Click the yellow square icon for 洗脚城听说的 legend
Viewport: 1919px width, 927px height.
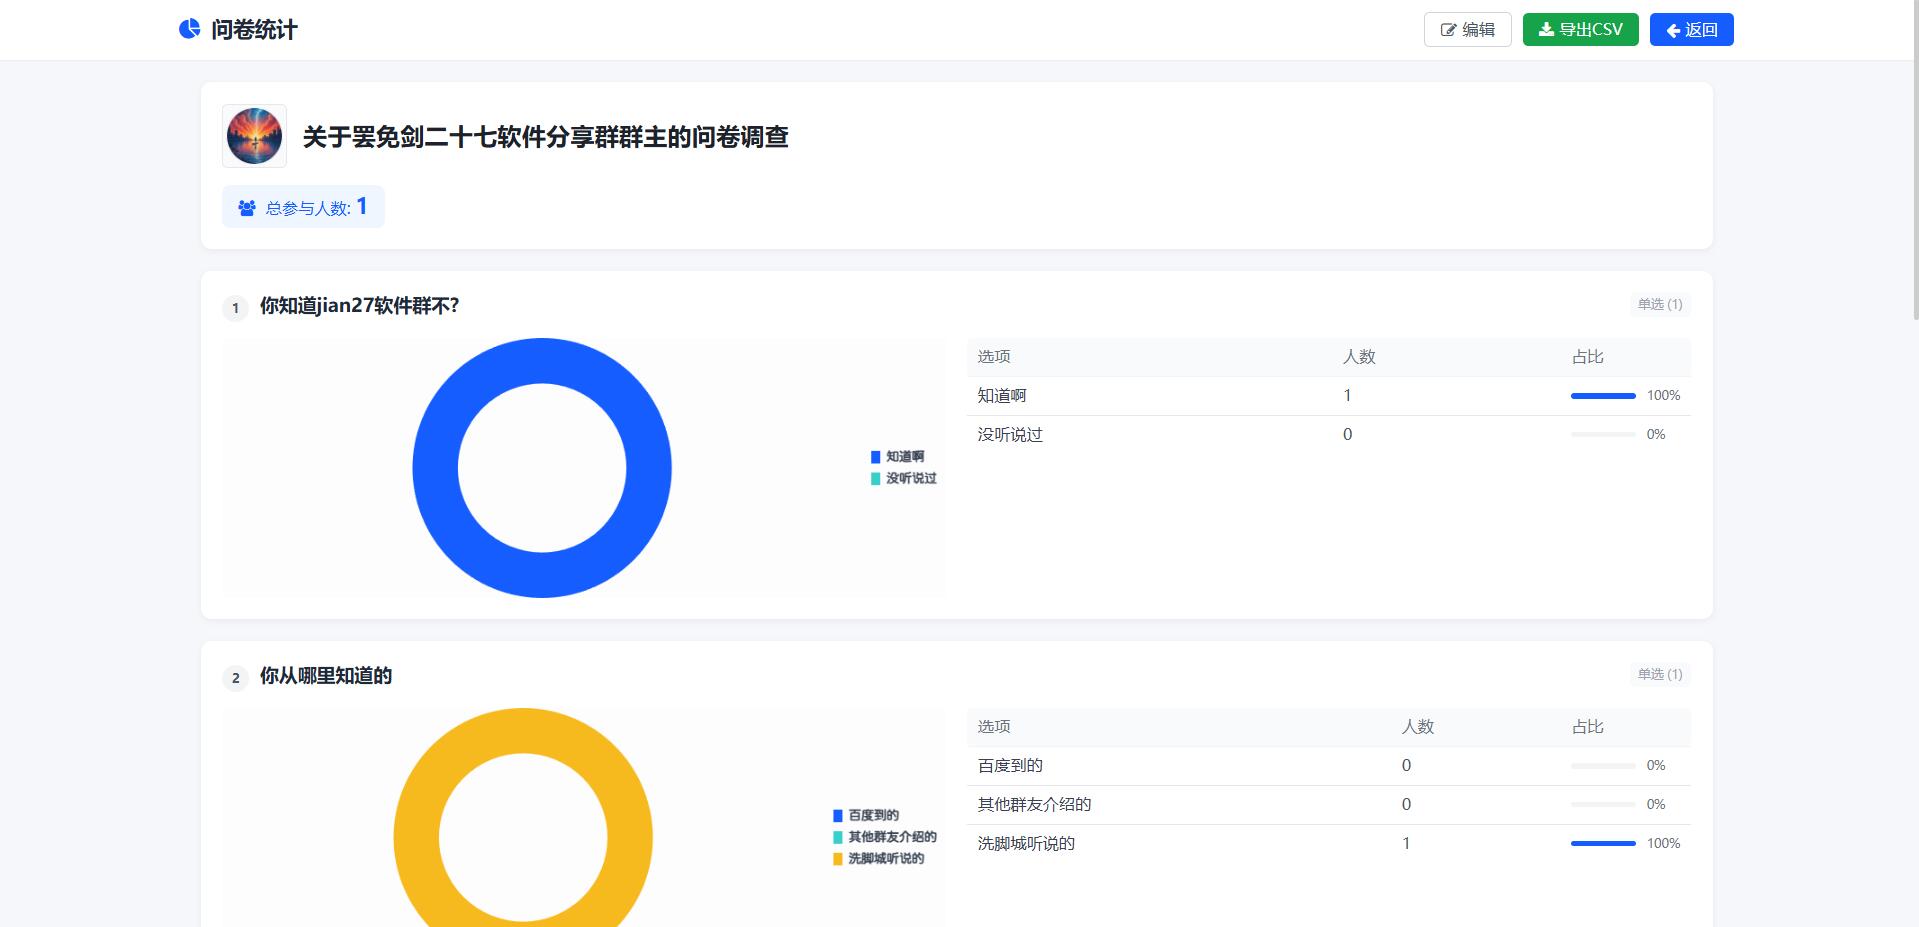(837, 858)
